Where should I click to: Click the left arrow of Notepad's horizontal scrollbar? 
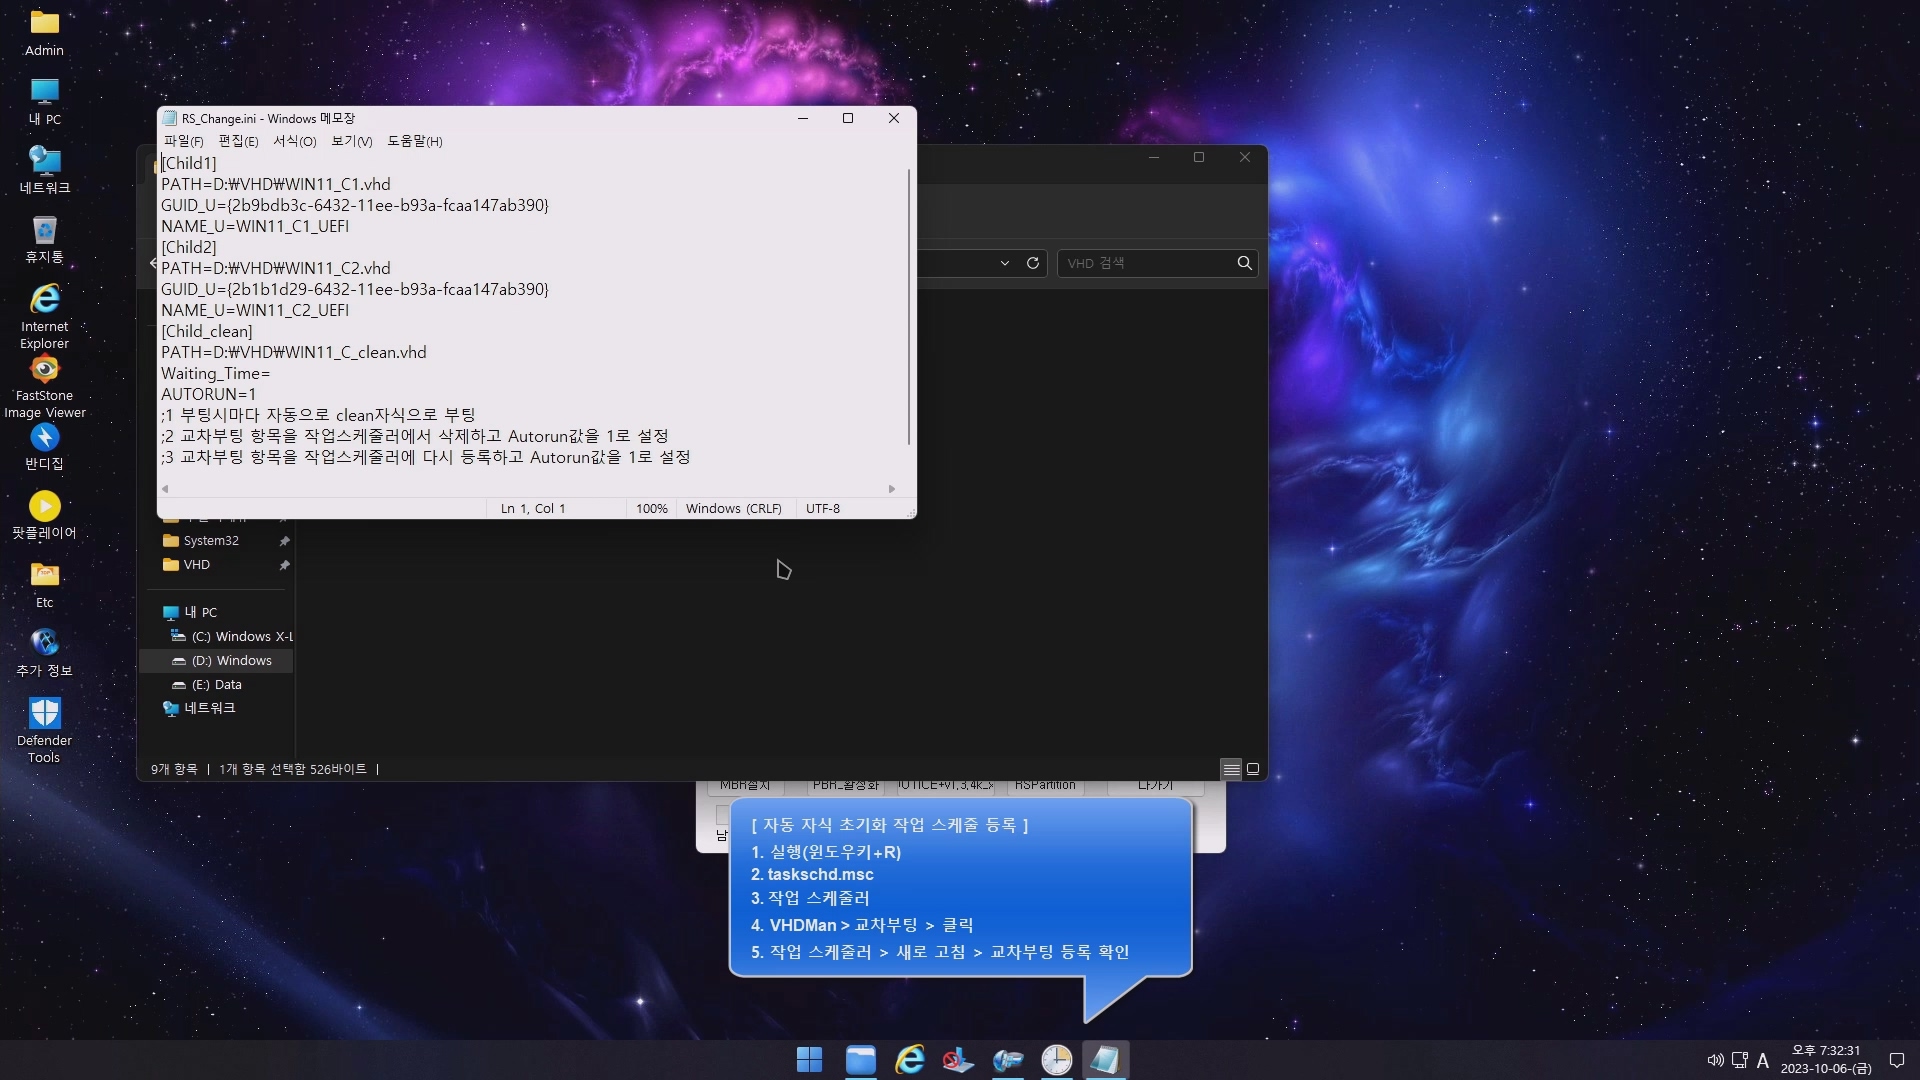(165, 489)
